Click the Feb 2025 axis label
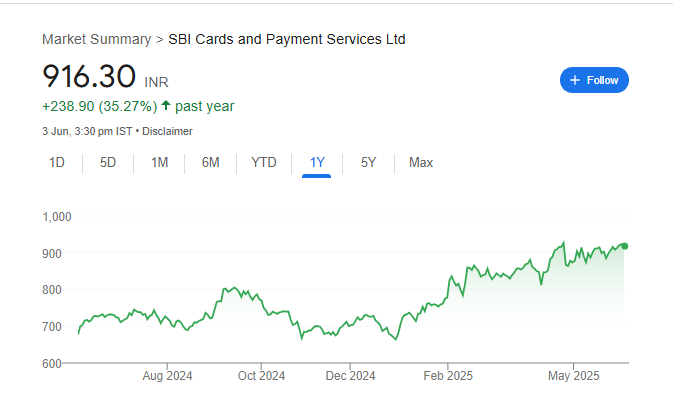The height and width of the screenshot is (397, 673). tap(448, 376)
